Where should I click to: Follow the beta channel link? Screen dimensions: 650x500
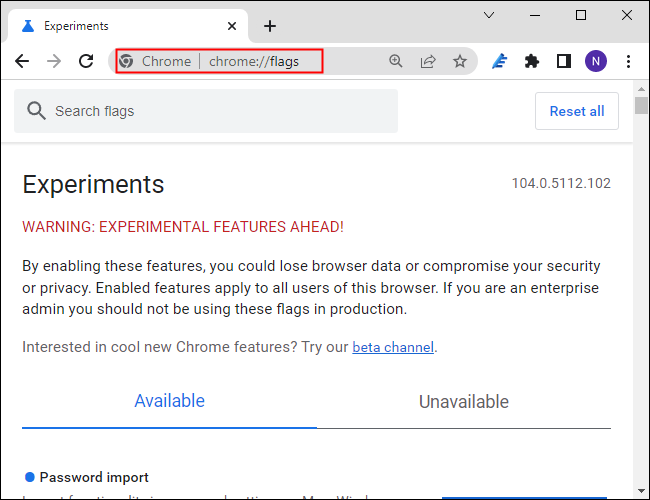tap(393, 347)
